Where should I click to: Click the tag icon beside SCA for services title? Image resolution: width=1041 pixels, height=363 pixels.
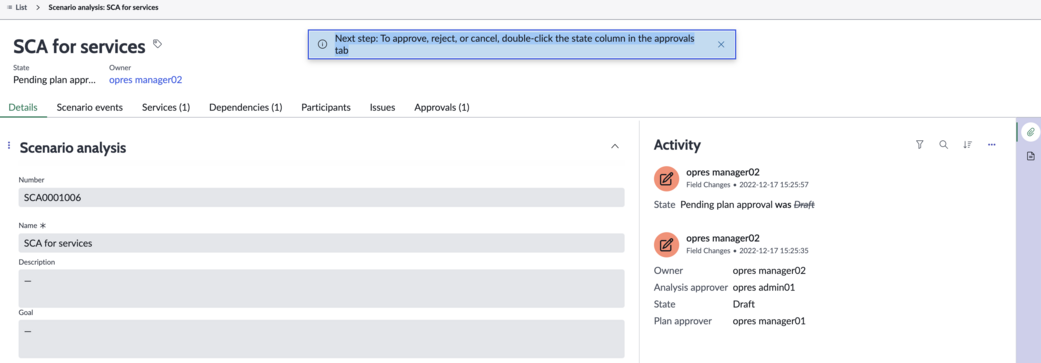(157, 44)
